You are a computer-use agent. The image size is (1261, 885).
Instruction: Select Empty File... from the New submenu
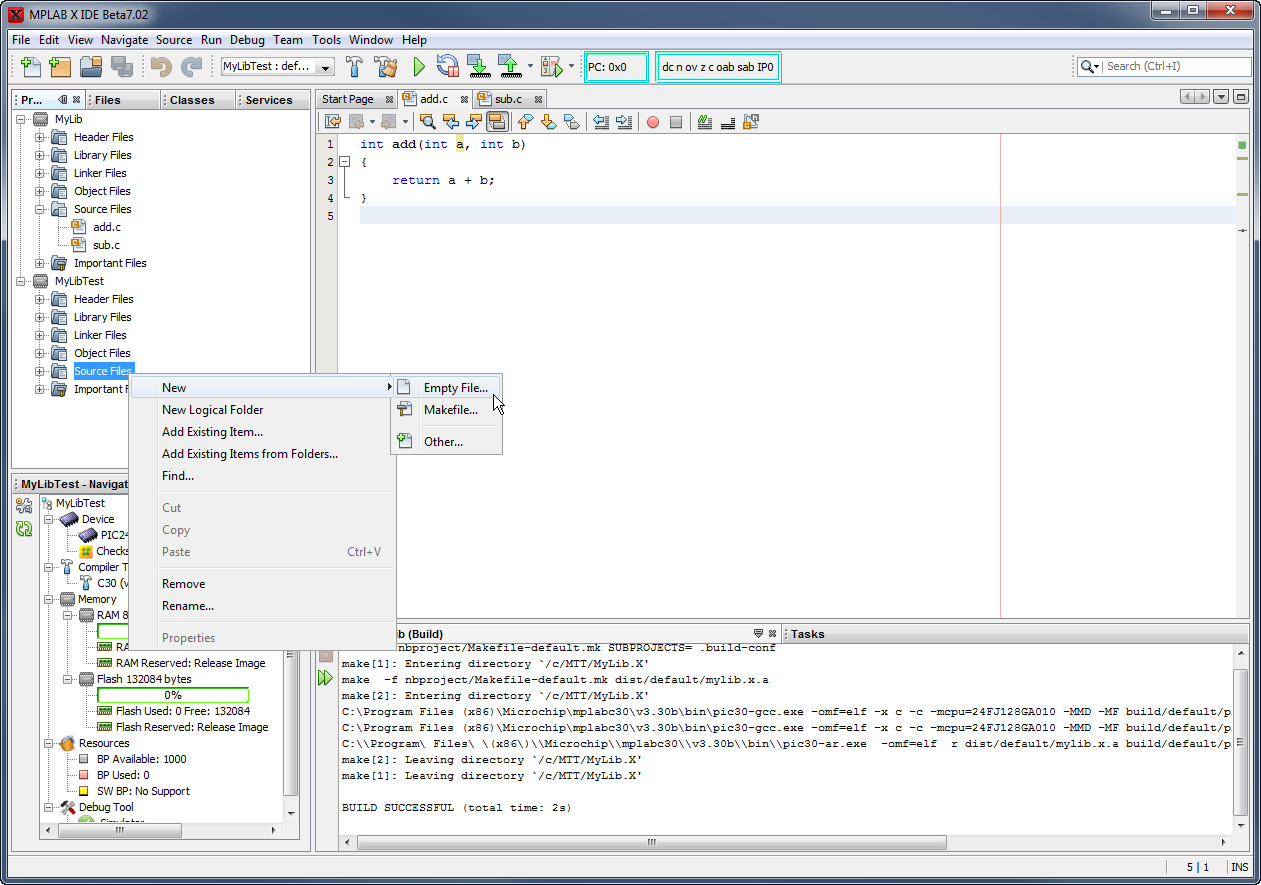click(x=455, y=388)
